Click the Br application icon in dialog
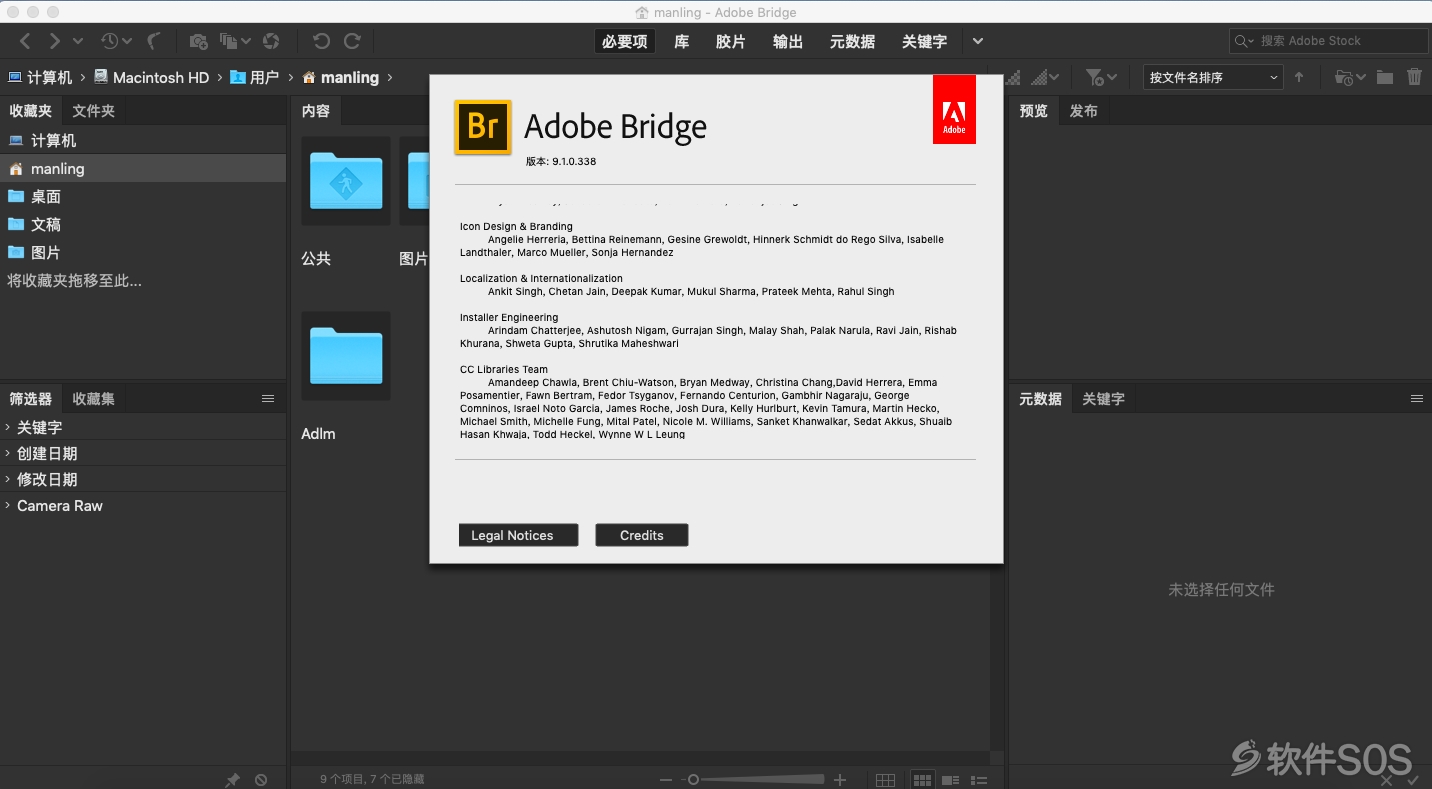 [x=483, y=127]
